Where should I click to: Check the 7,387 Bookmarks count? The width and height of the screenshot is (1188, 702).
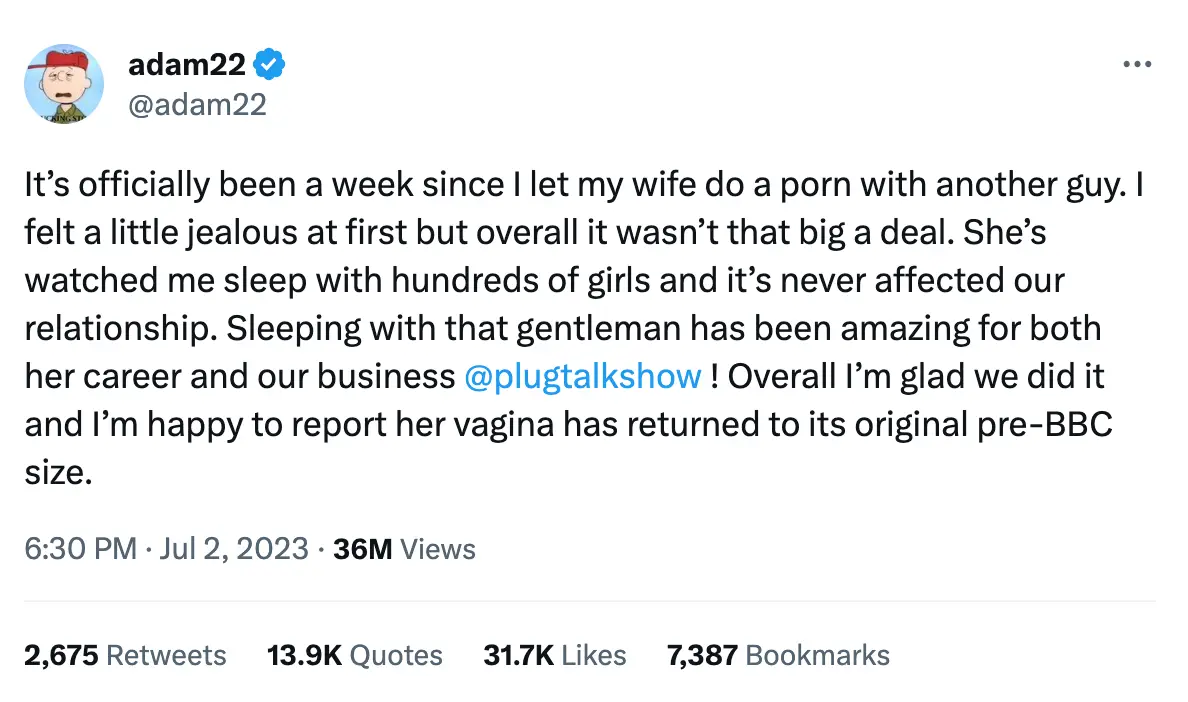pyautogui.click(x=700, y=655)
